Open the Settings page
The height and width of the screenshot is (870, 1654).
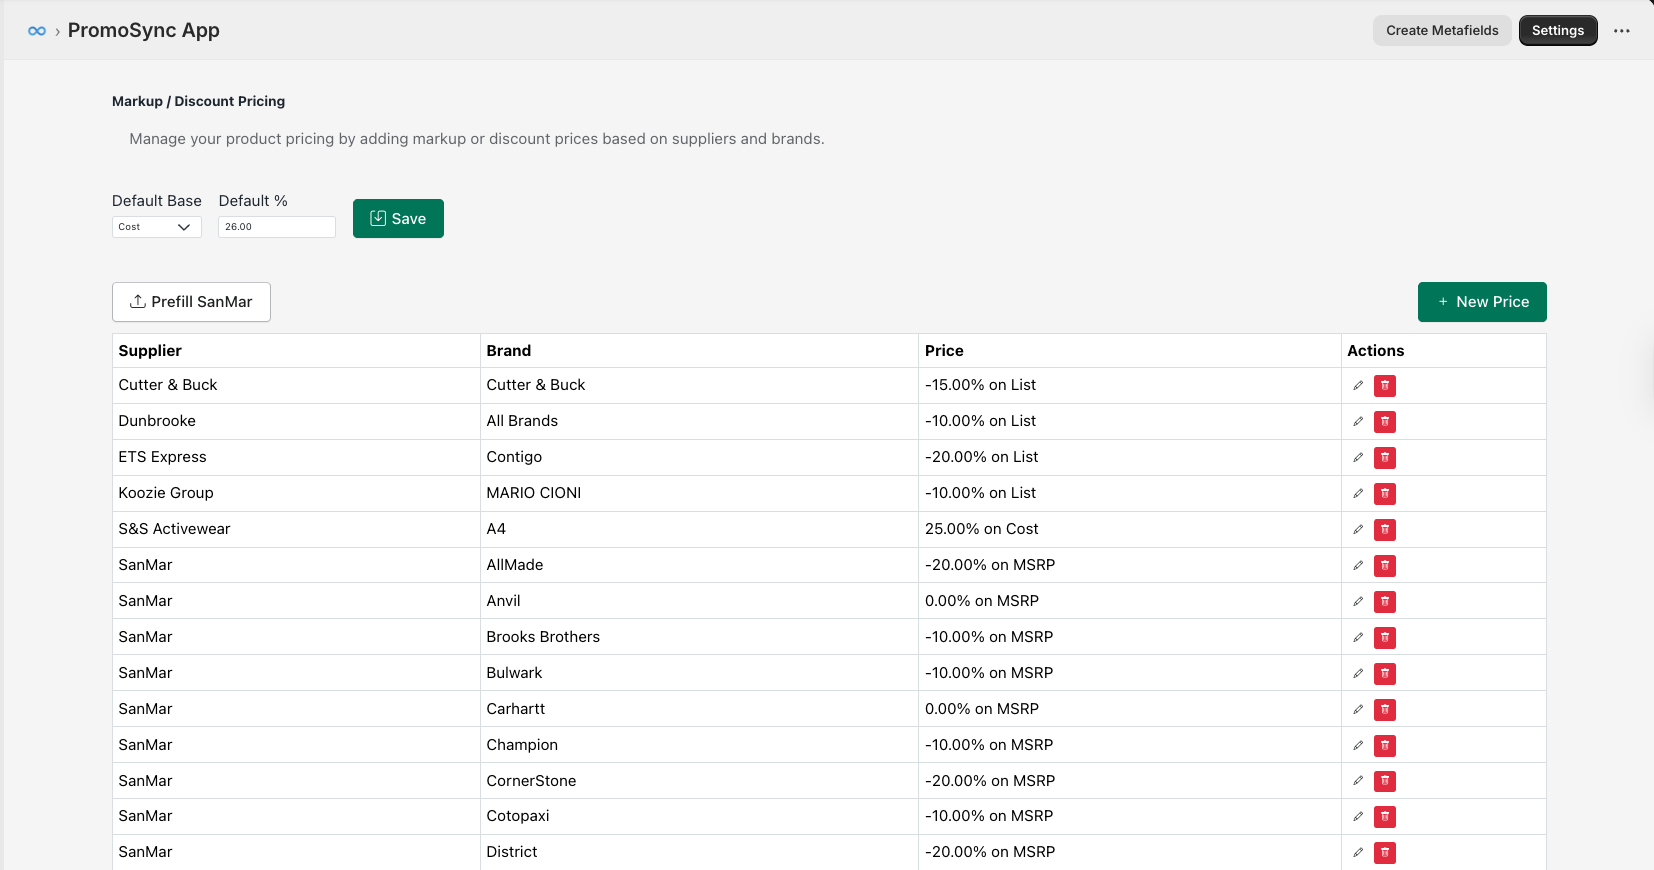coord(1558,31)
